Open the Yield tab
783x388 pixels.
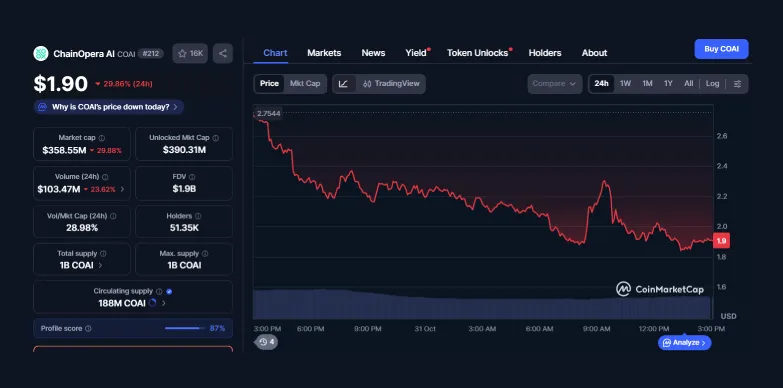coord(416,53)
